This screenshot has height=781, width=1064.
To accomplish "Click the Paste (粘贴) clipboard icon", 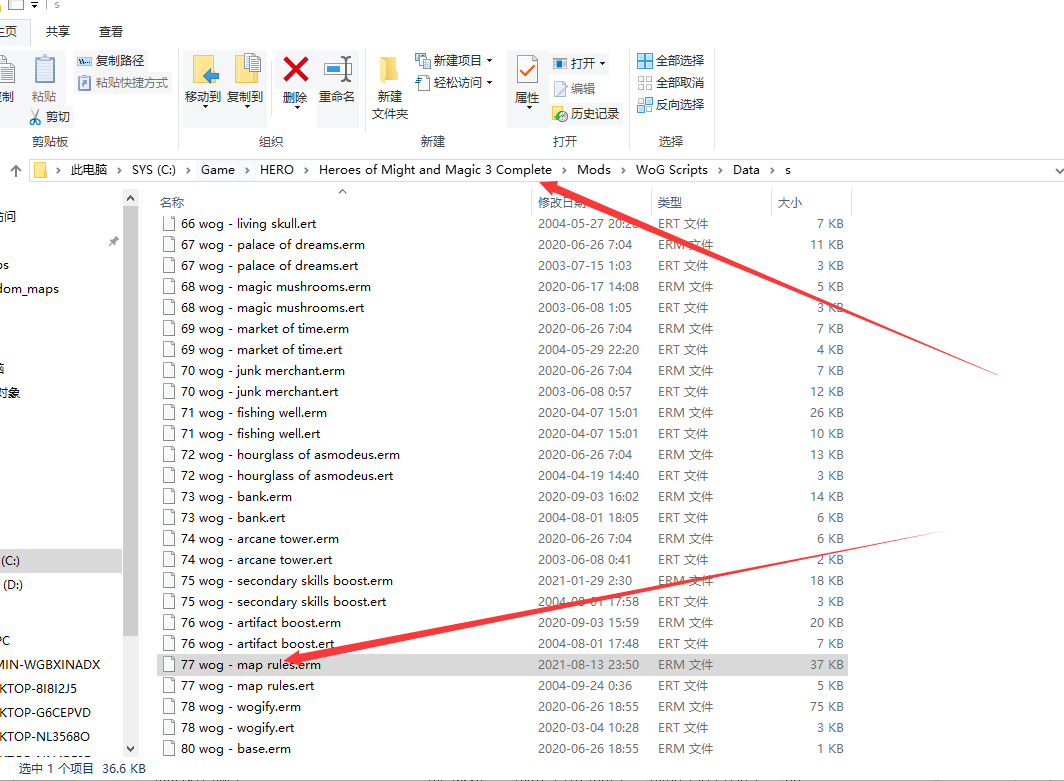I will click(x=45, y=71).
